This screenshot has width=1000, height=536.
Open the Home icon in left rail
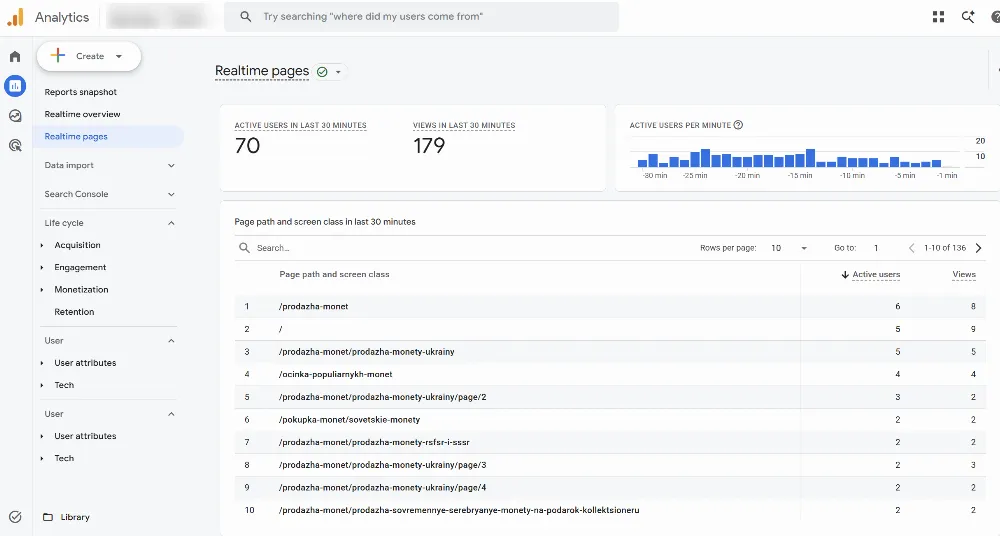(15, 56)
